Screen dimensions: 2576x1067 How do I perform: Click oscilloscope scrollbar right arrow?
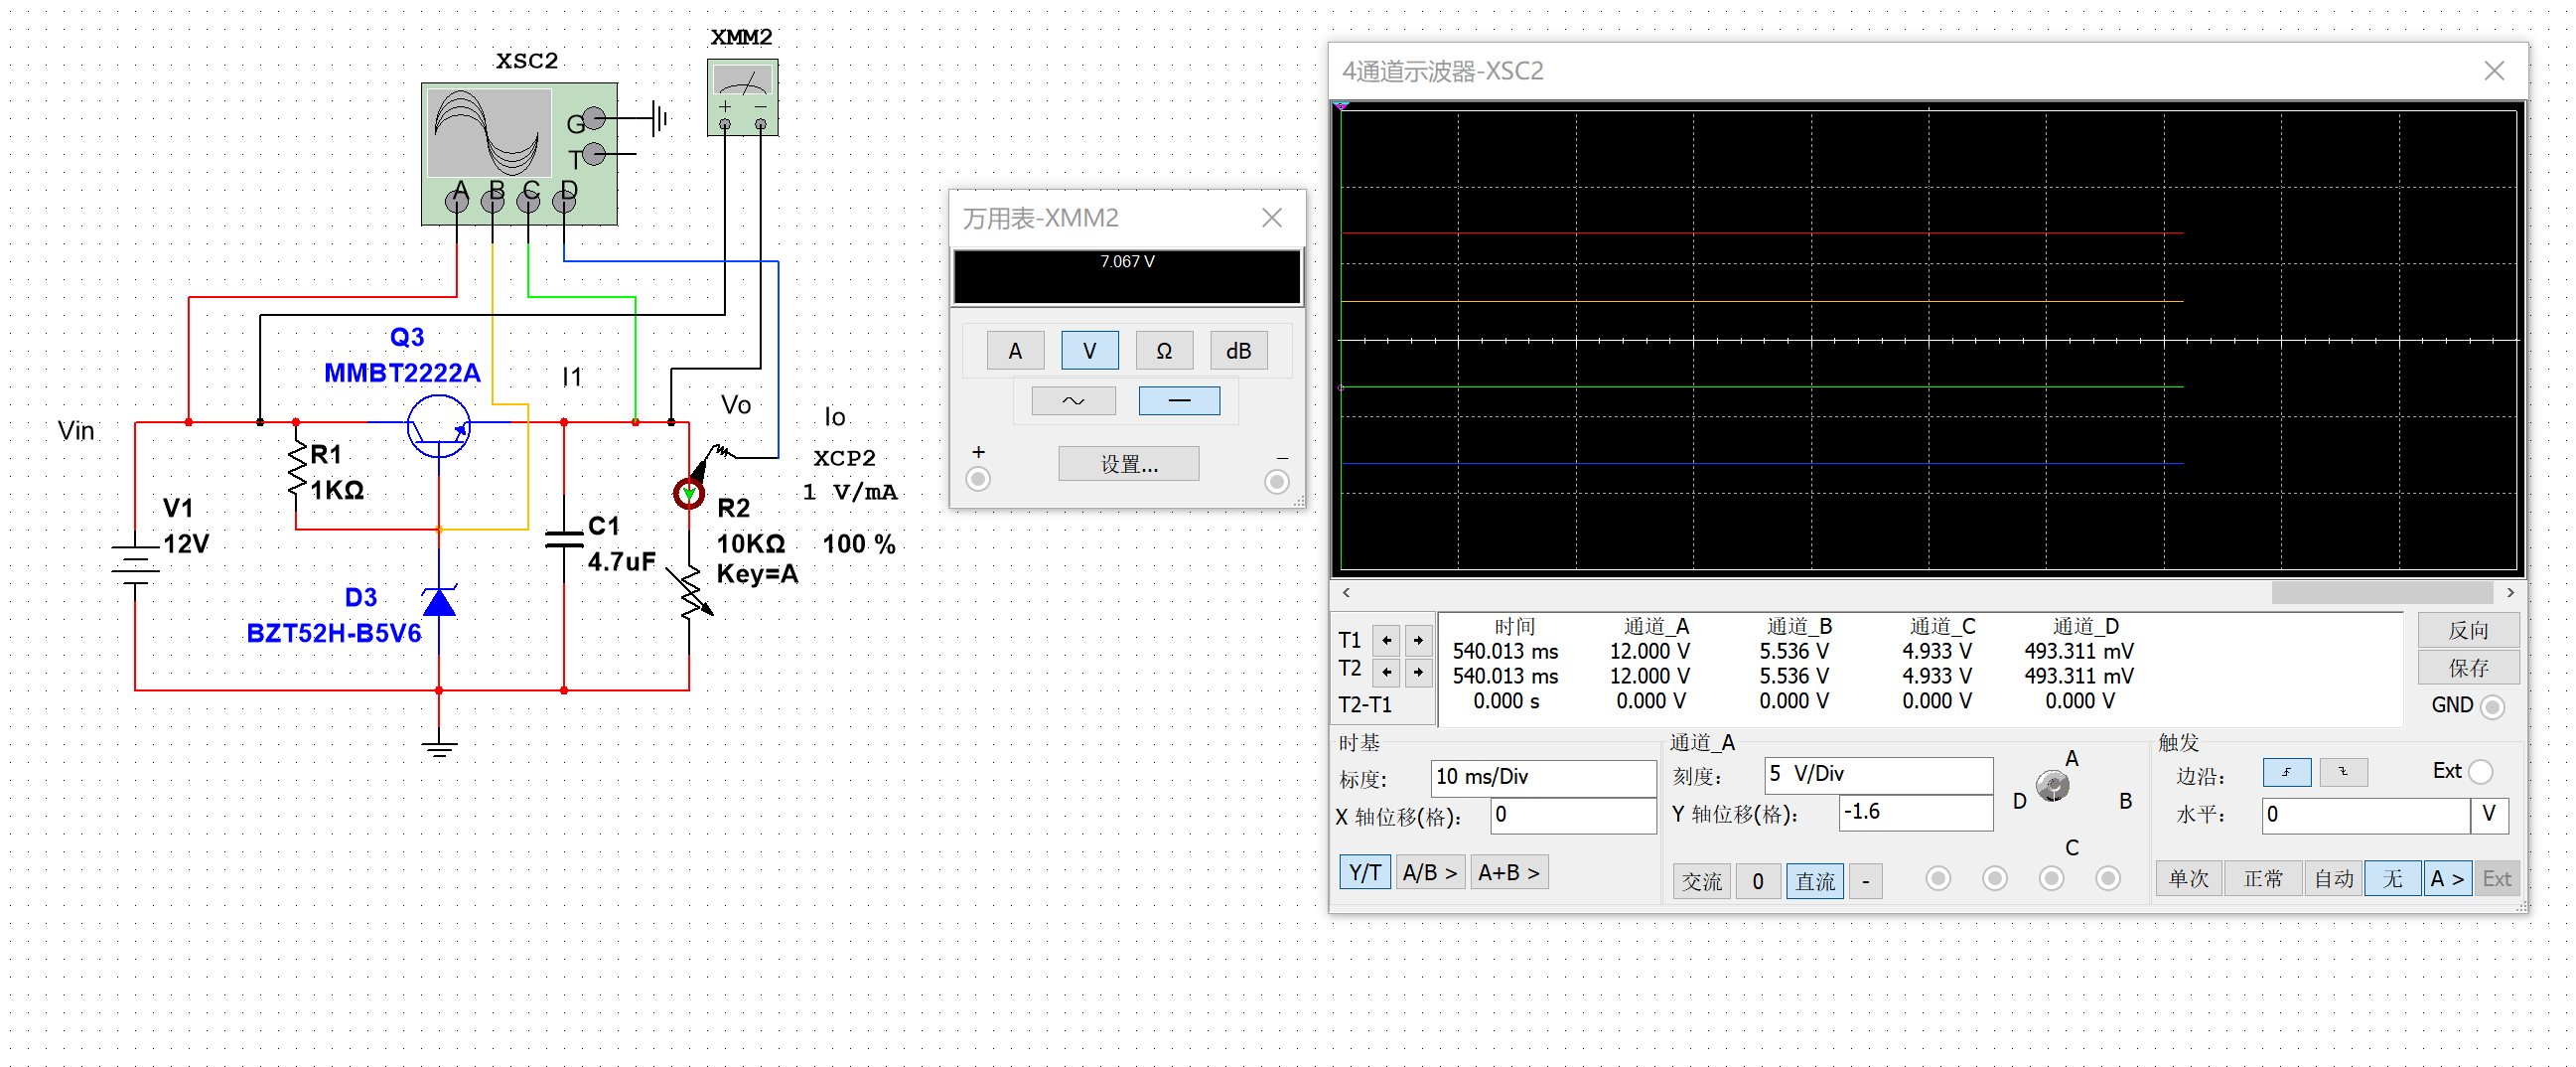(x=2510, y=593)
